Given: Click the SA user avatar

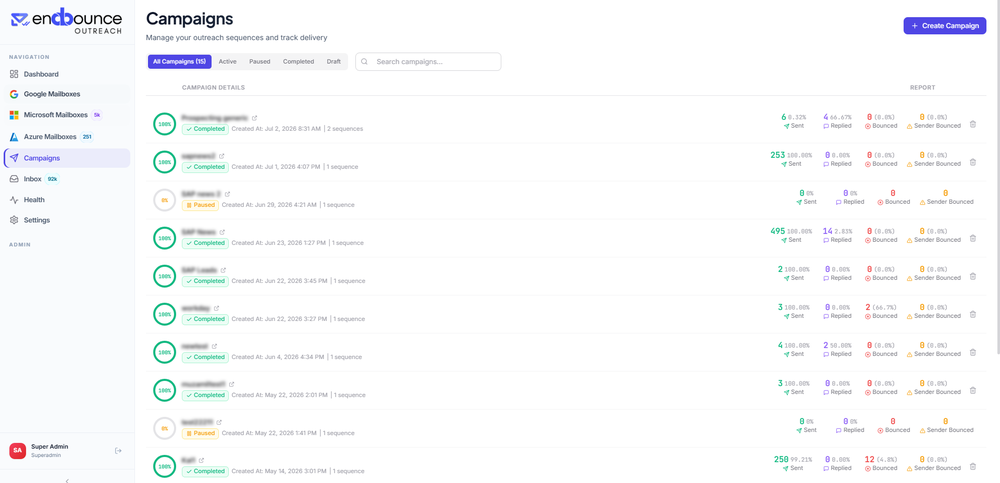Looking at the screenshot, I should (x=17, y=450).
